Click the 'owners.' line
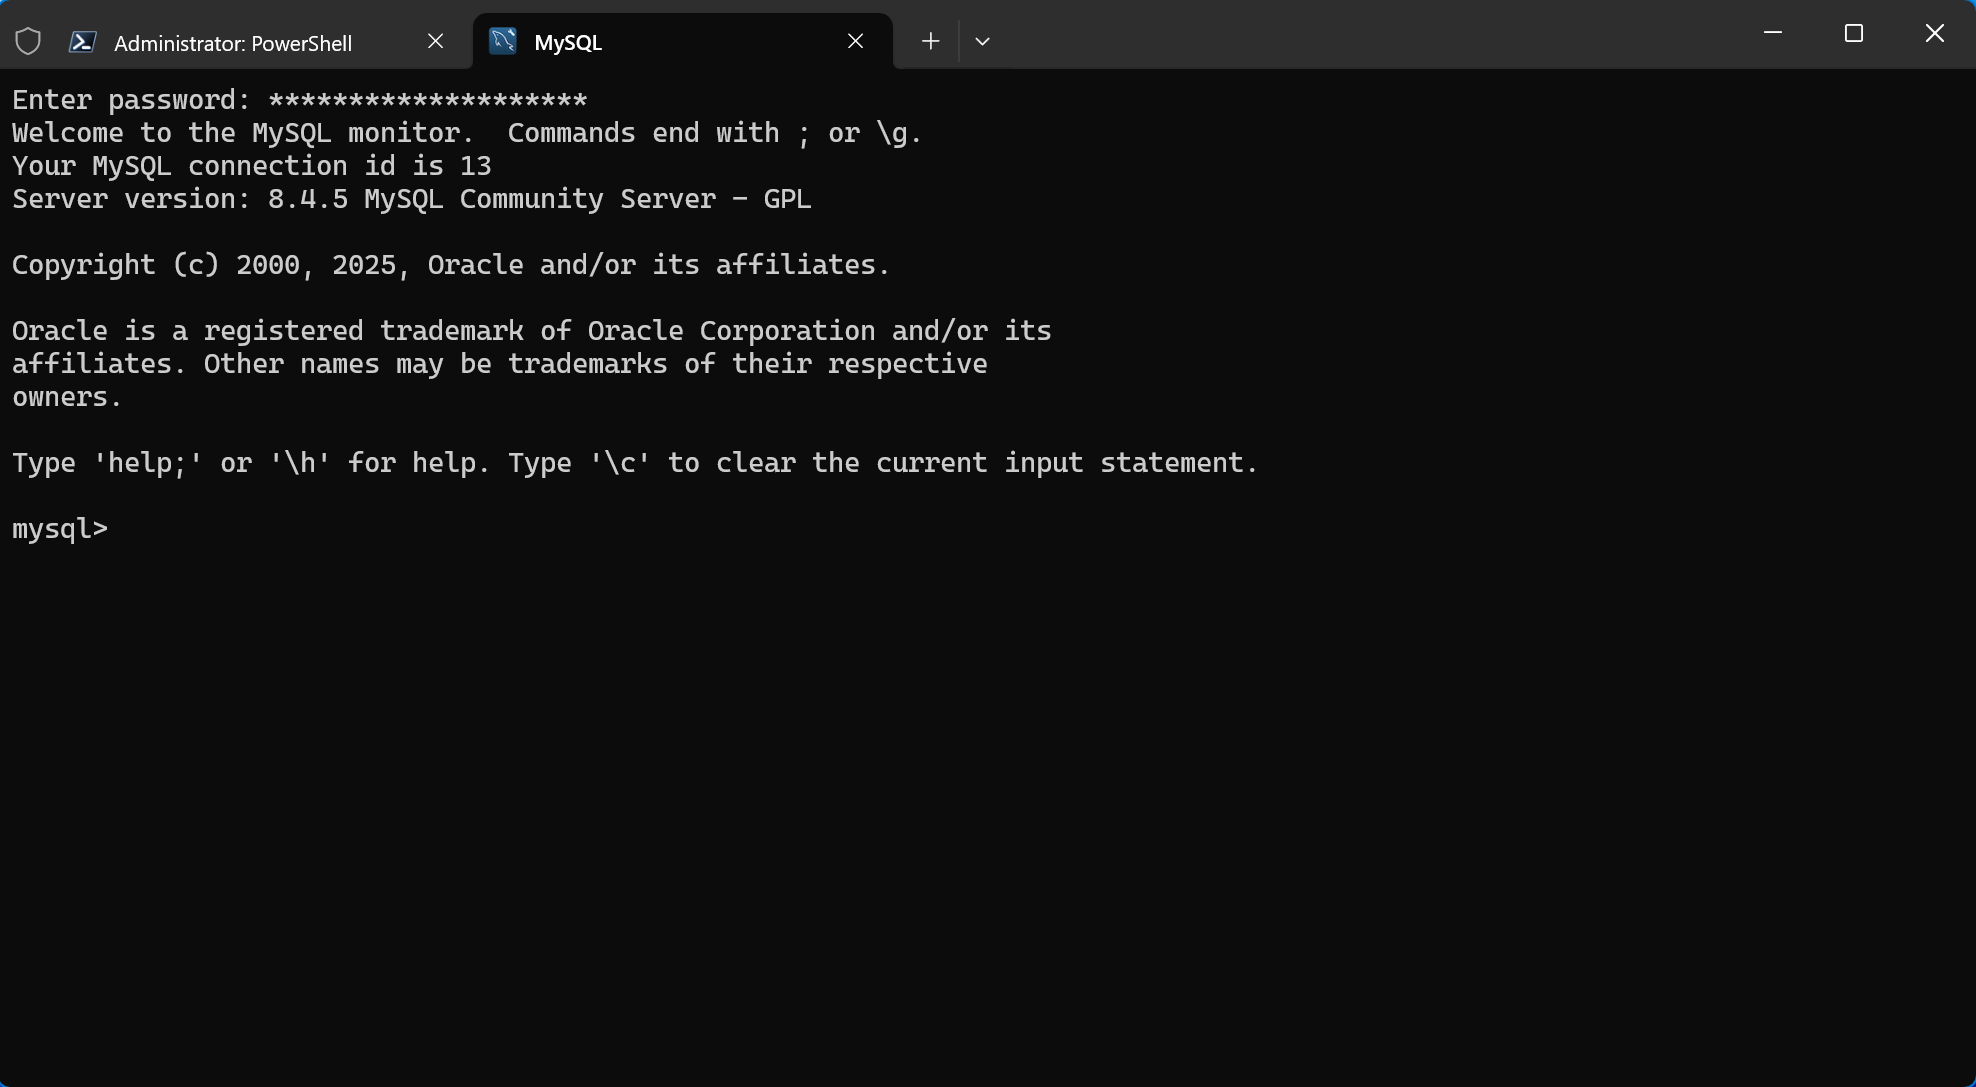Viewport: 1976px width, 1087px height. (x=67, y=397)
